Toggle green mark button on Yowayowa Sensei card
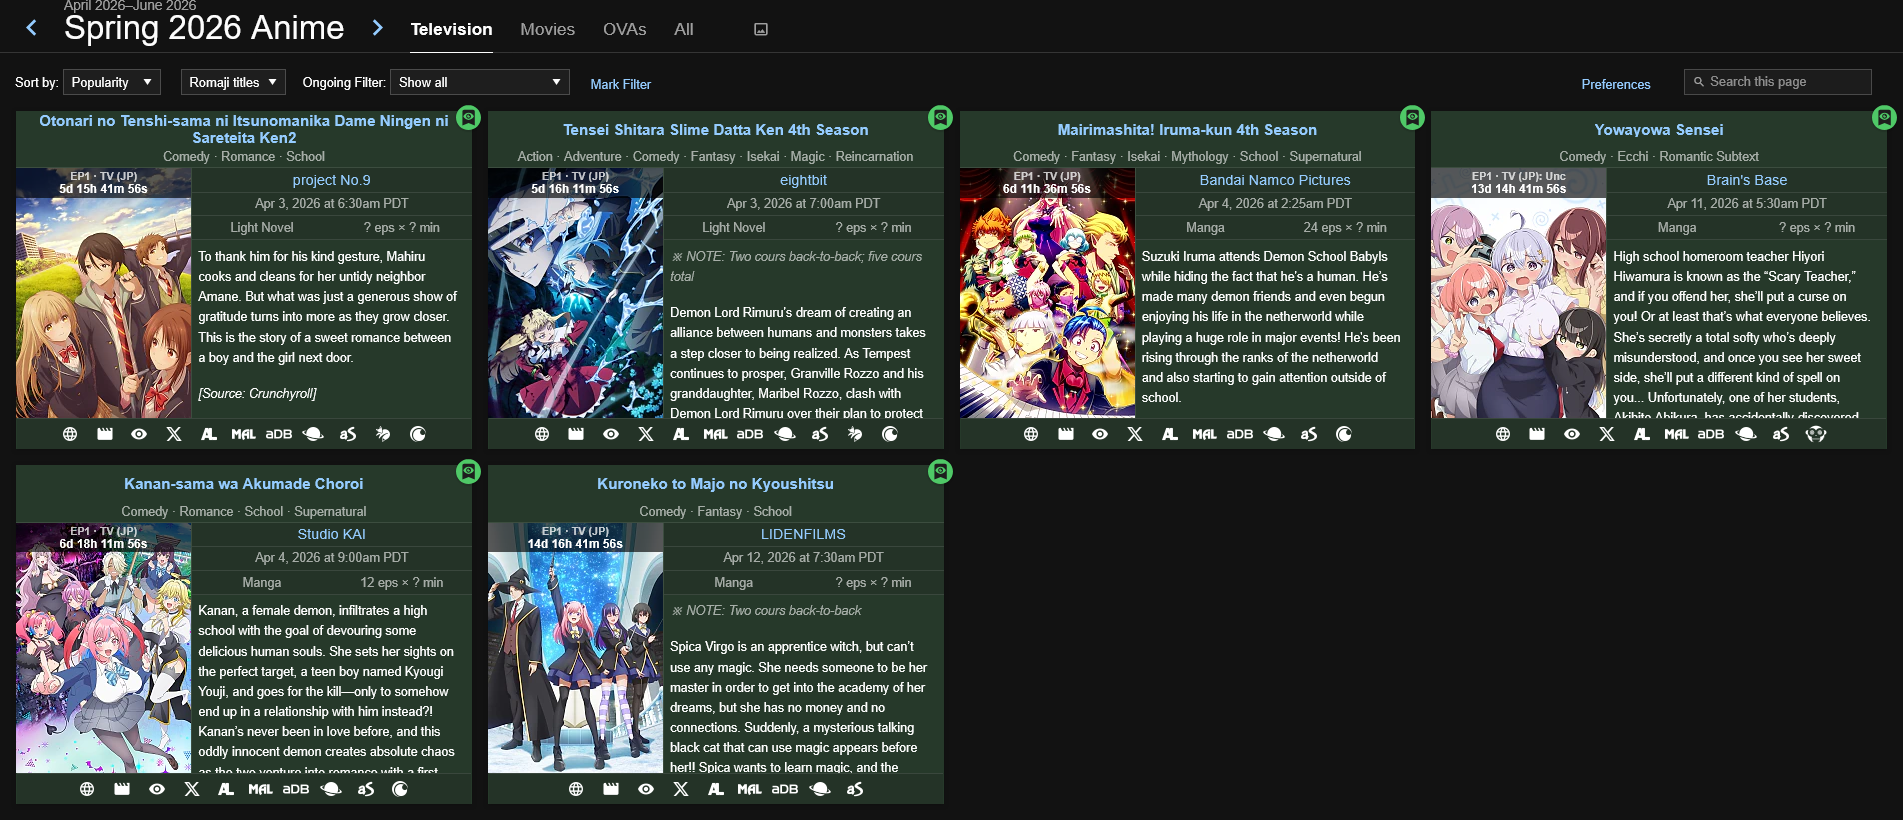 point(1884,118)
